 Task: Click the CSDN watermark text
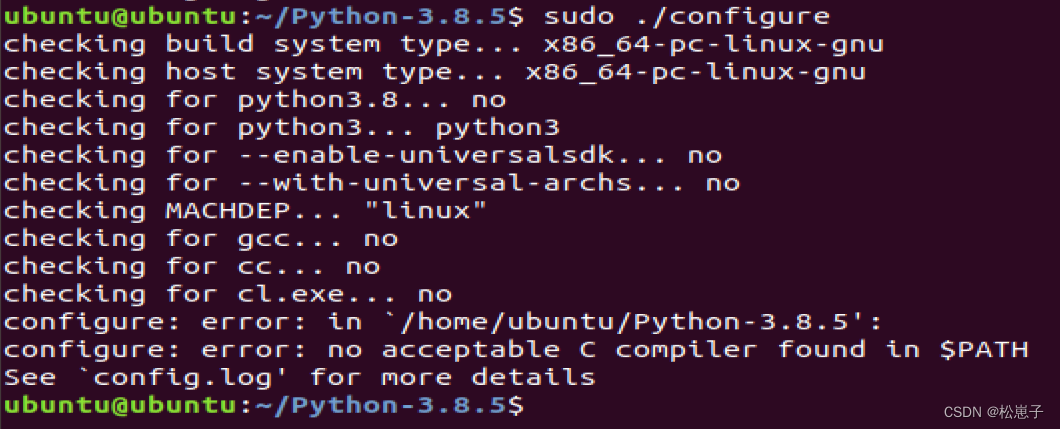tap(994, 411)
